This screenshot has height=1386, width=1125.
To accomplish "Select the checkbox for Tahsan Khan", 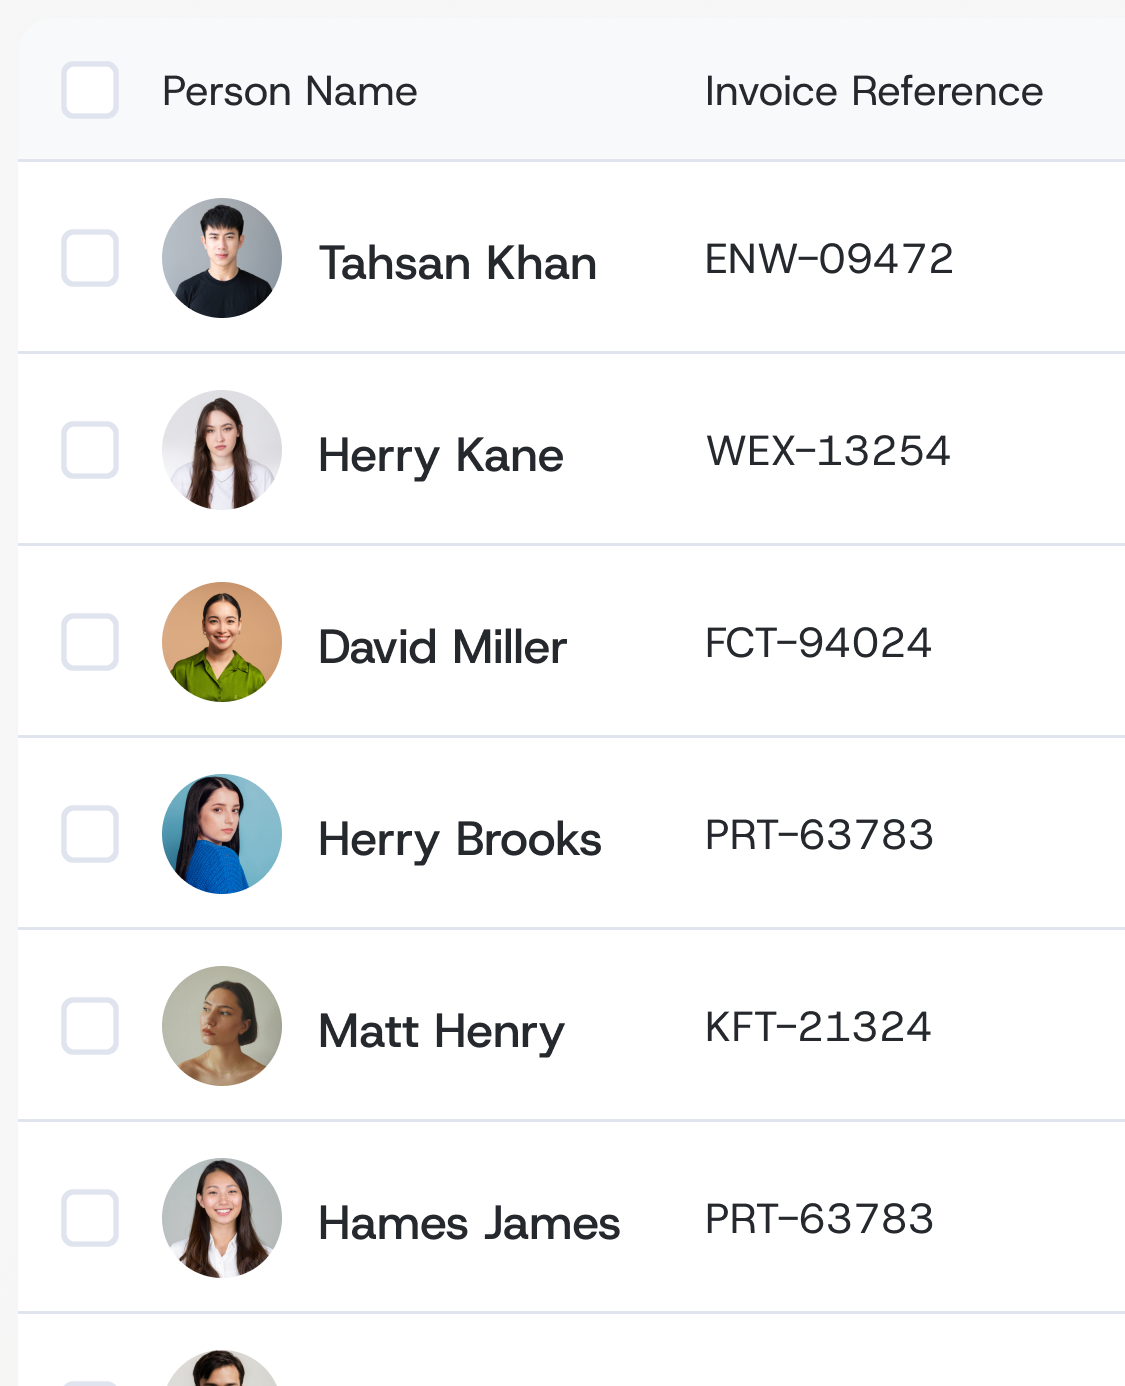I will point(90,258).
